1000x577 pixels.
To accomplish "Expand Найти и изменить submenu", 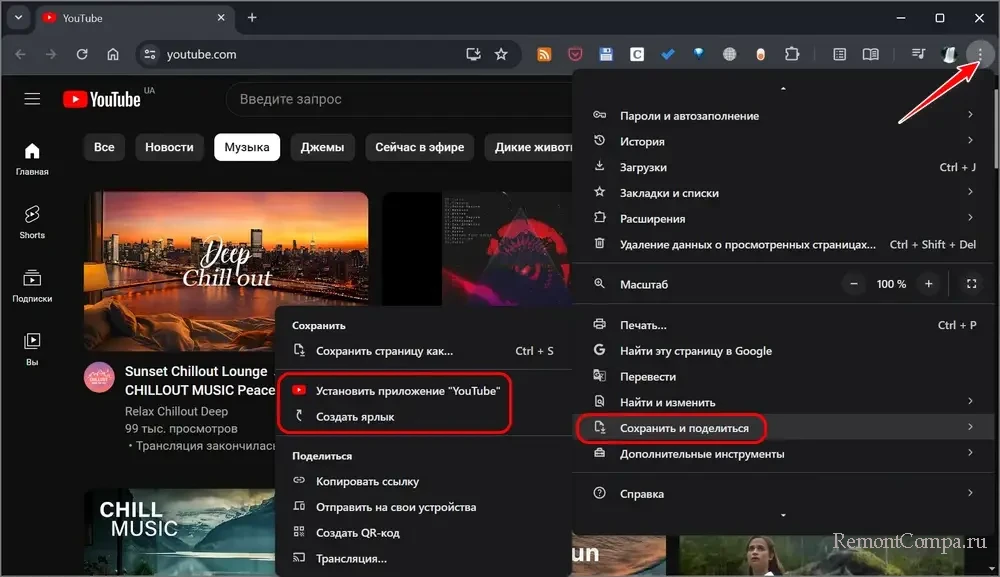I will click(783, 402).
